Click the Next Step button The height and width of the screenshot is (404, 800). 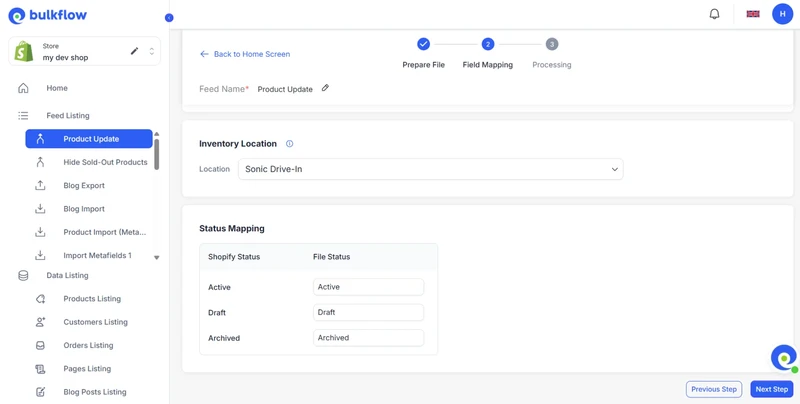pyautogui.click(x=771, y=389)
